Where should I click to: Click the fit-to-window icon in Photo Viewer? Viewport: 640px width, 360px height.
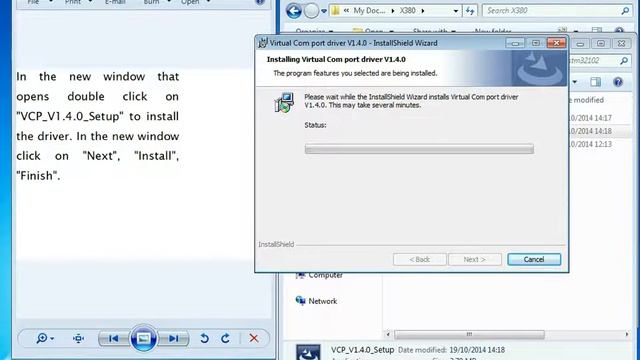point(78,338)
